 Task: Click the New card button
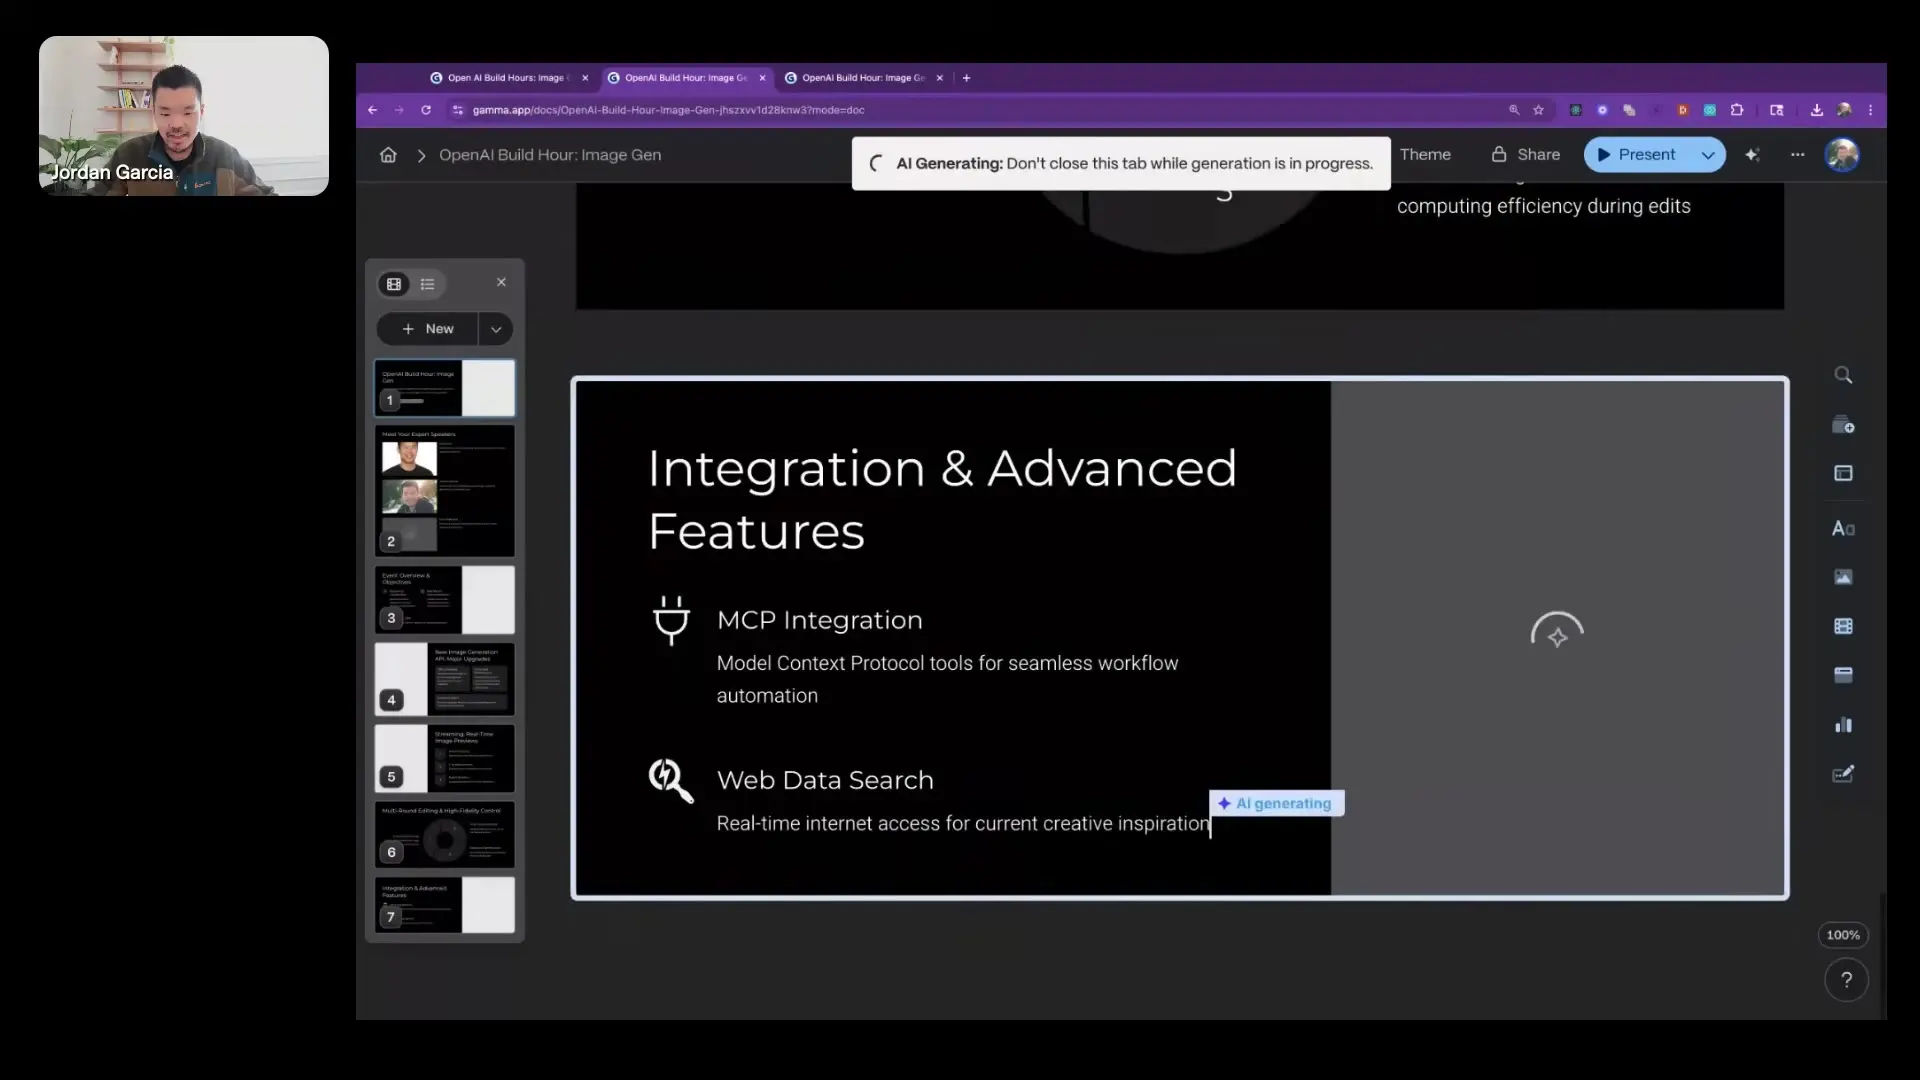pos(428,329)
